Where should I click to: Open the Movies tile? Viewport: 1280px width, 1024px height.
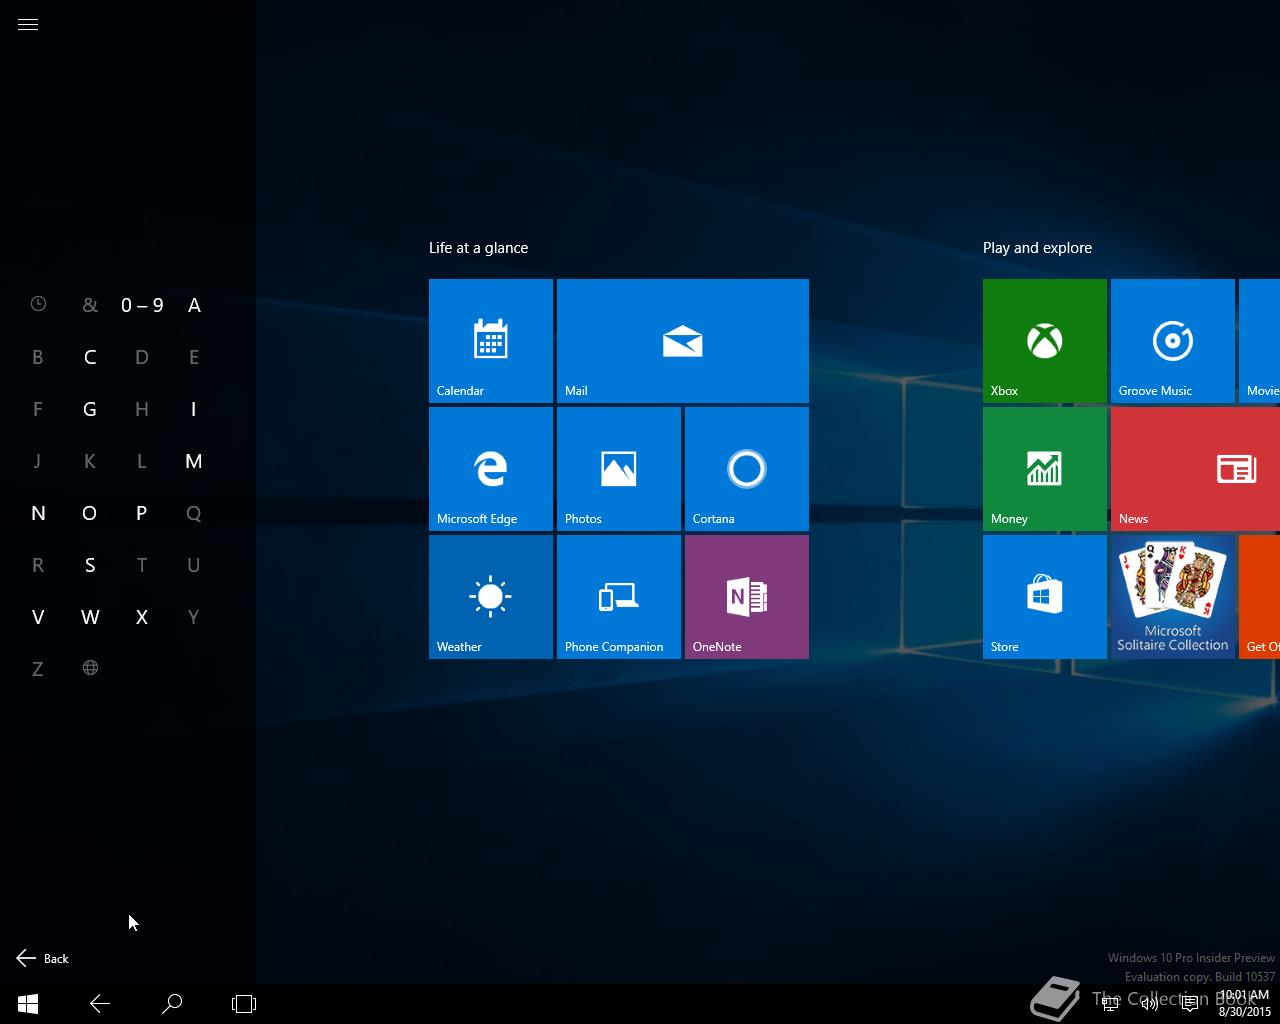tap(1260, 341)
